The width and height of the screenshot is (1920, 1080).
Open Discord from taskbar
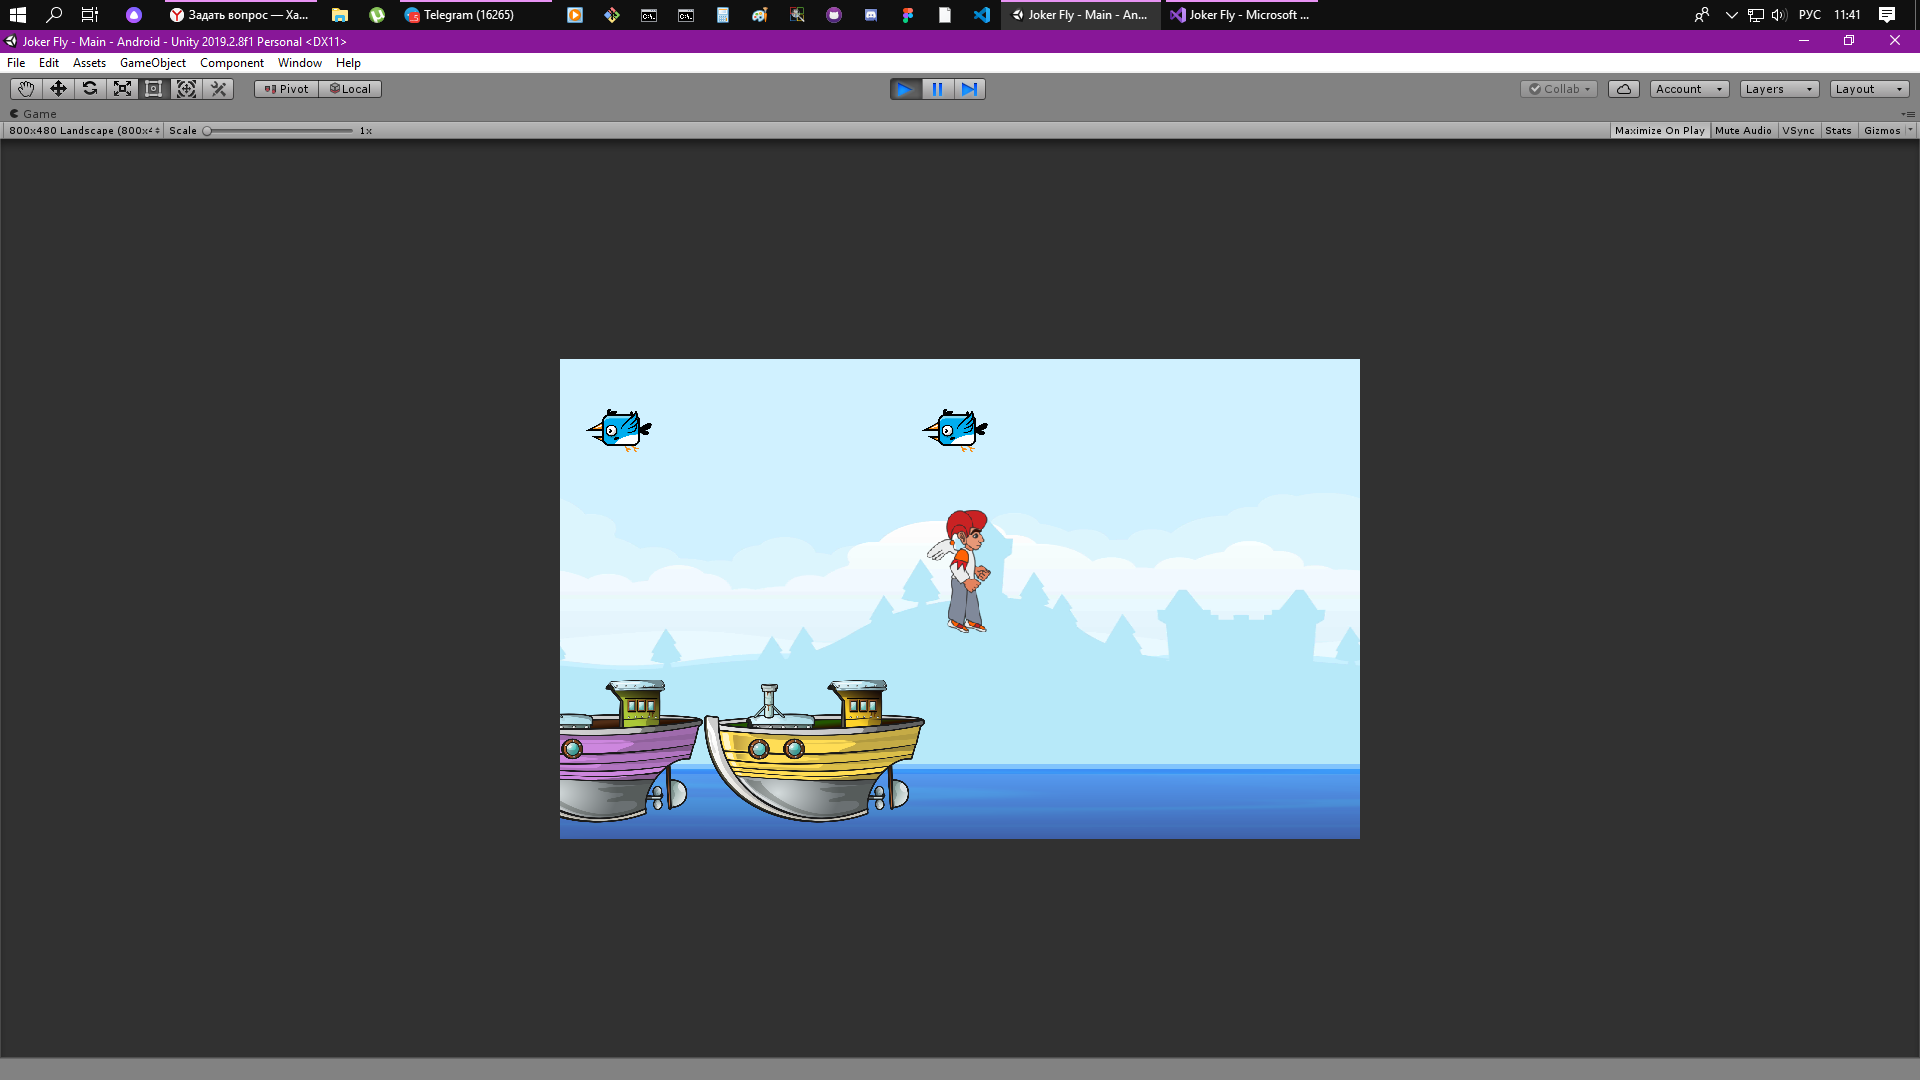point(871,15)
